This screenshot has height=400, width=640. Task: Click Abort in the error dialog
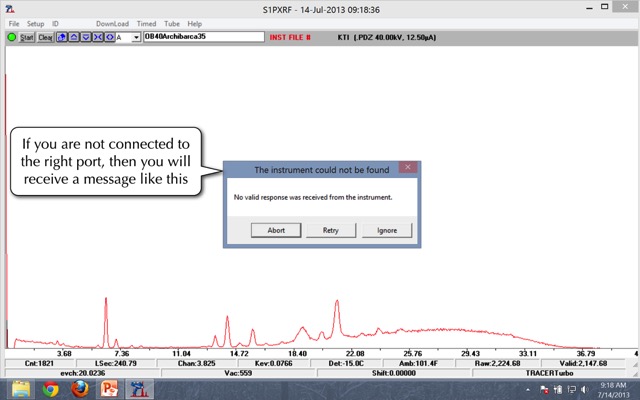pos(276,230)
